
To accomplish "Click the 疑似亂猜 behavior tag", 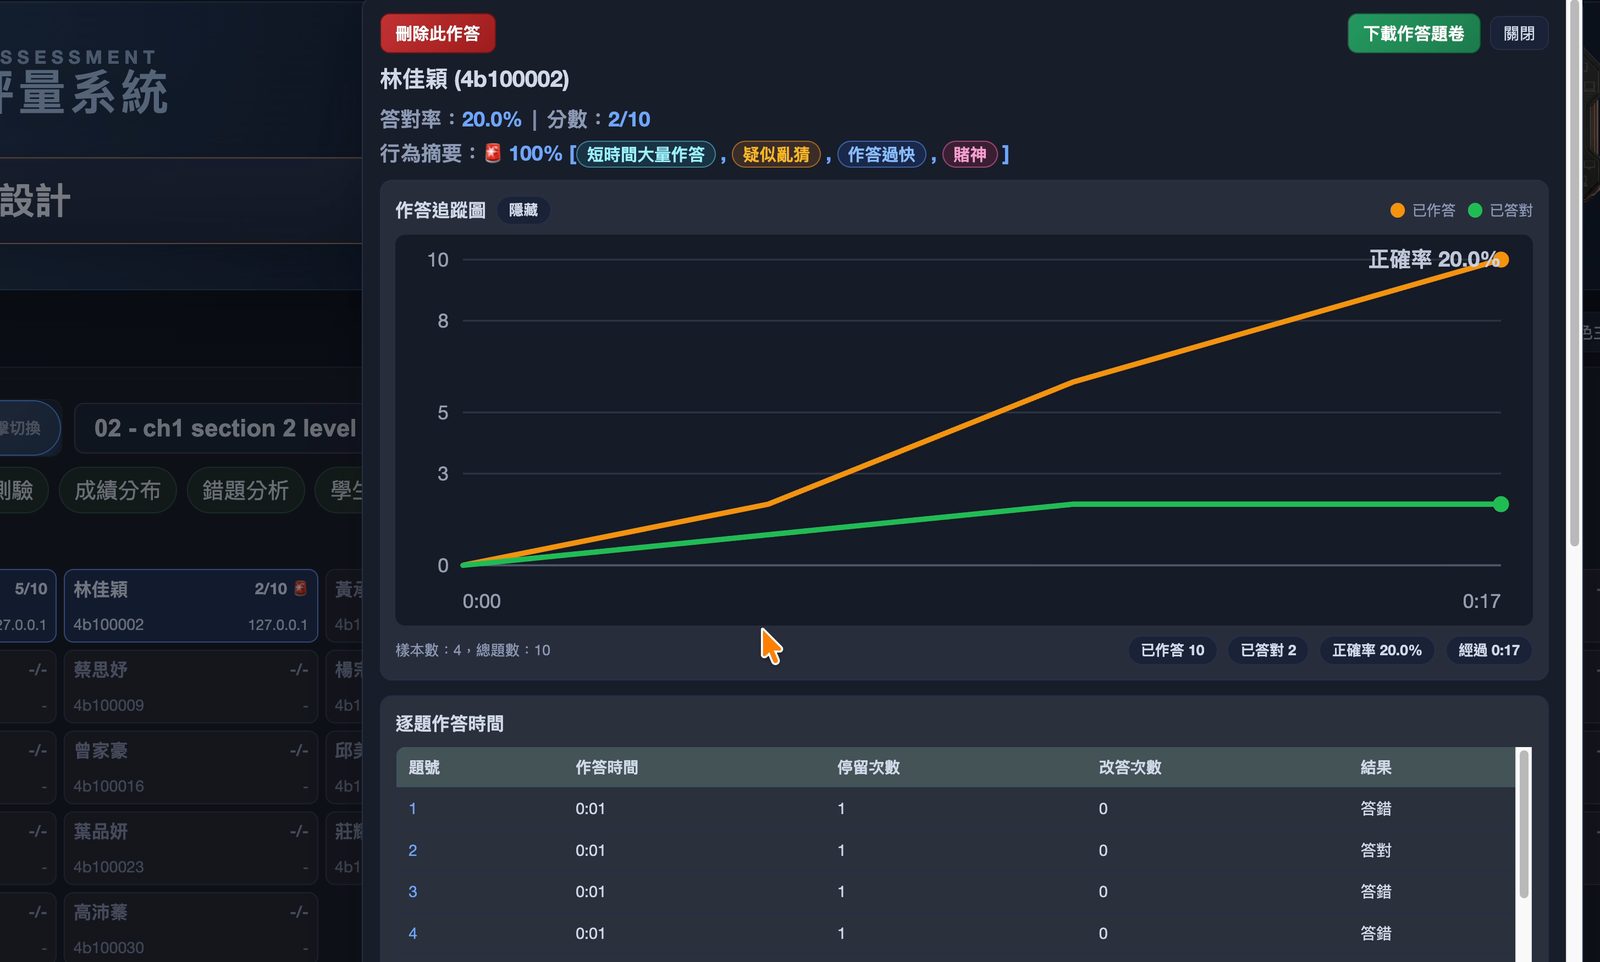I will (x=776, y=154).
